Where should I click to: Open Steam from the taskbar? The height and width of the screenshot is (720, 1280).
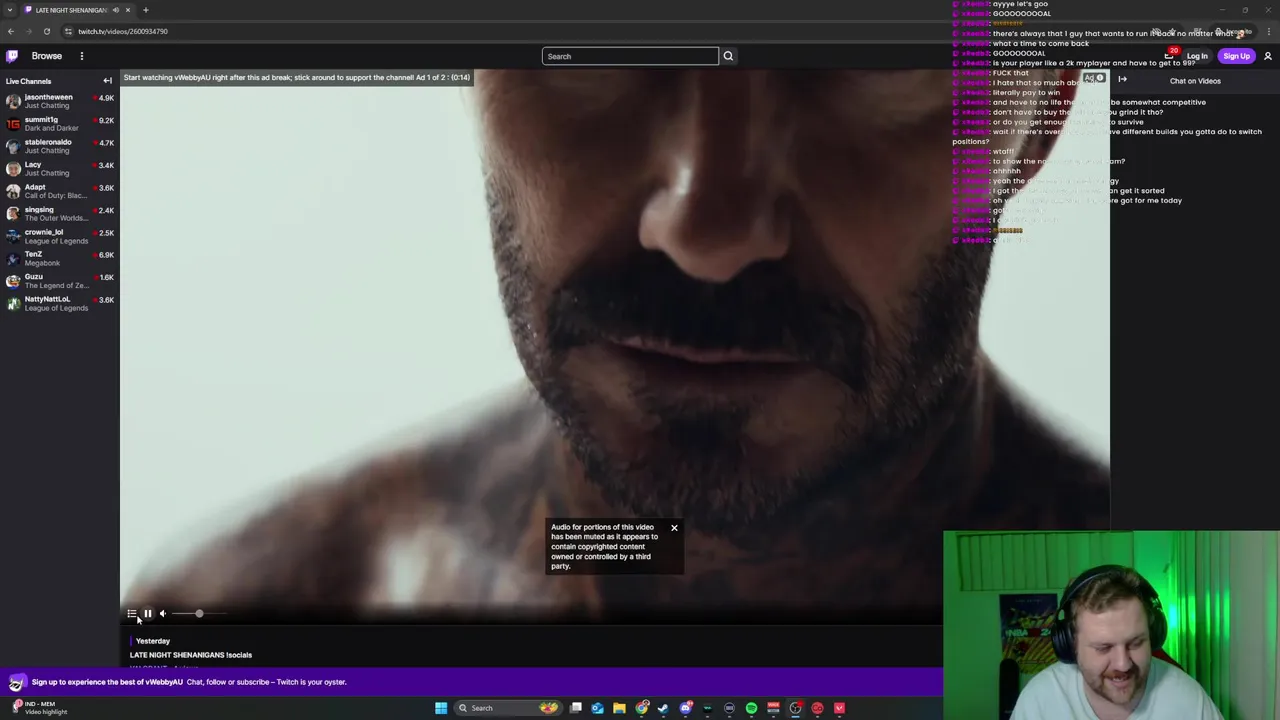(x=663, y=708)
